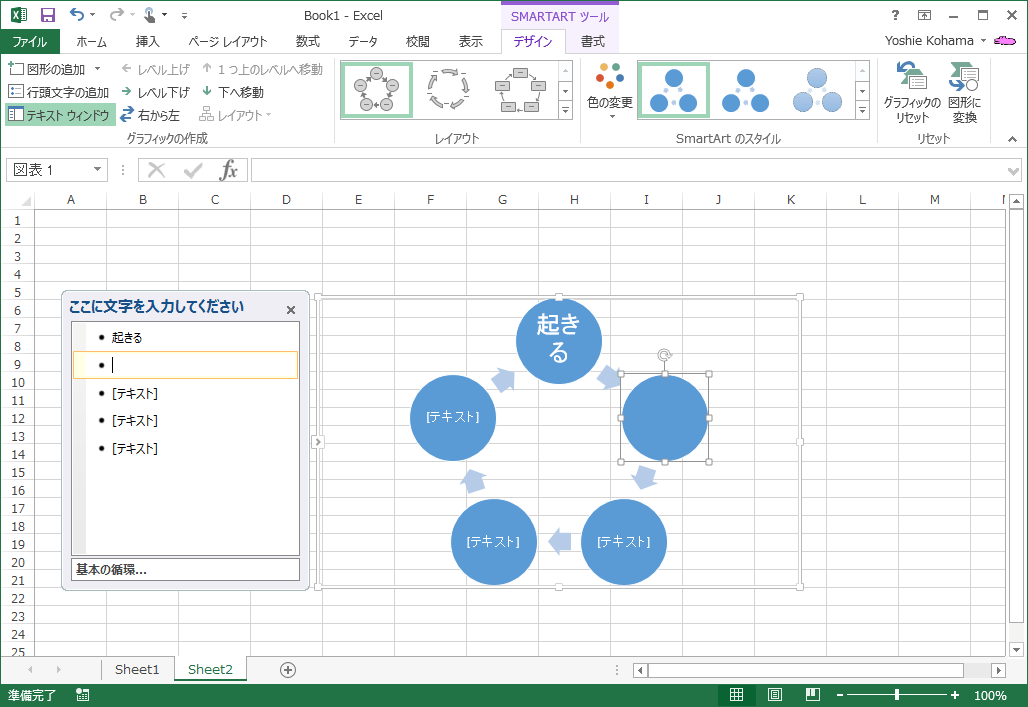Select the block cycle layout thumbnail
The image size is (1028, 707).
point(521,91)
